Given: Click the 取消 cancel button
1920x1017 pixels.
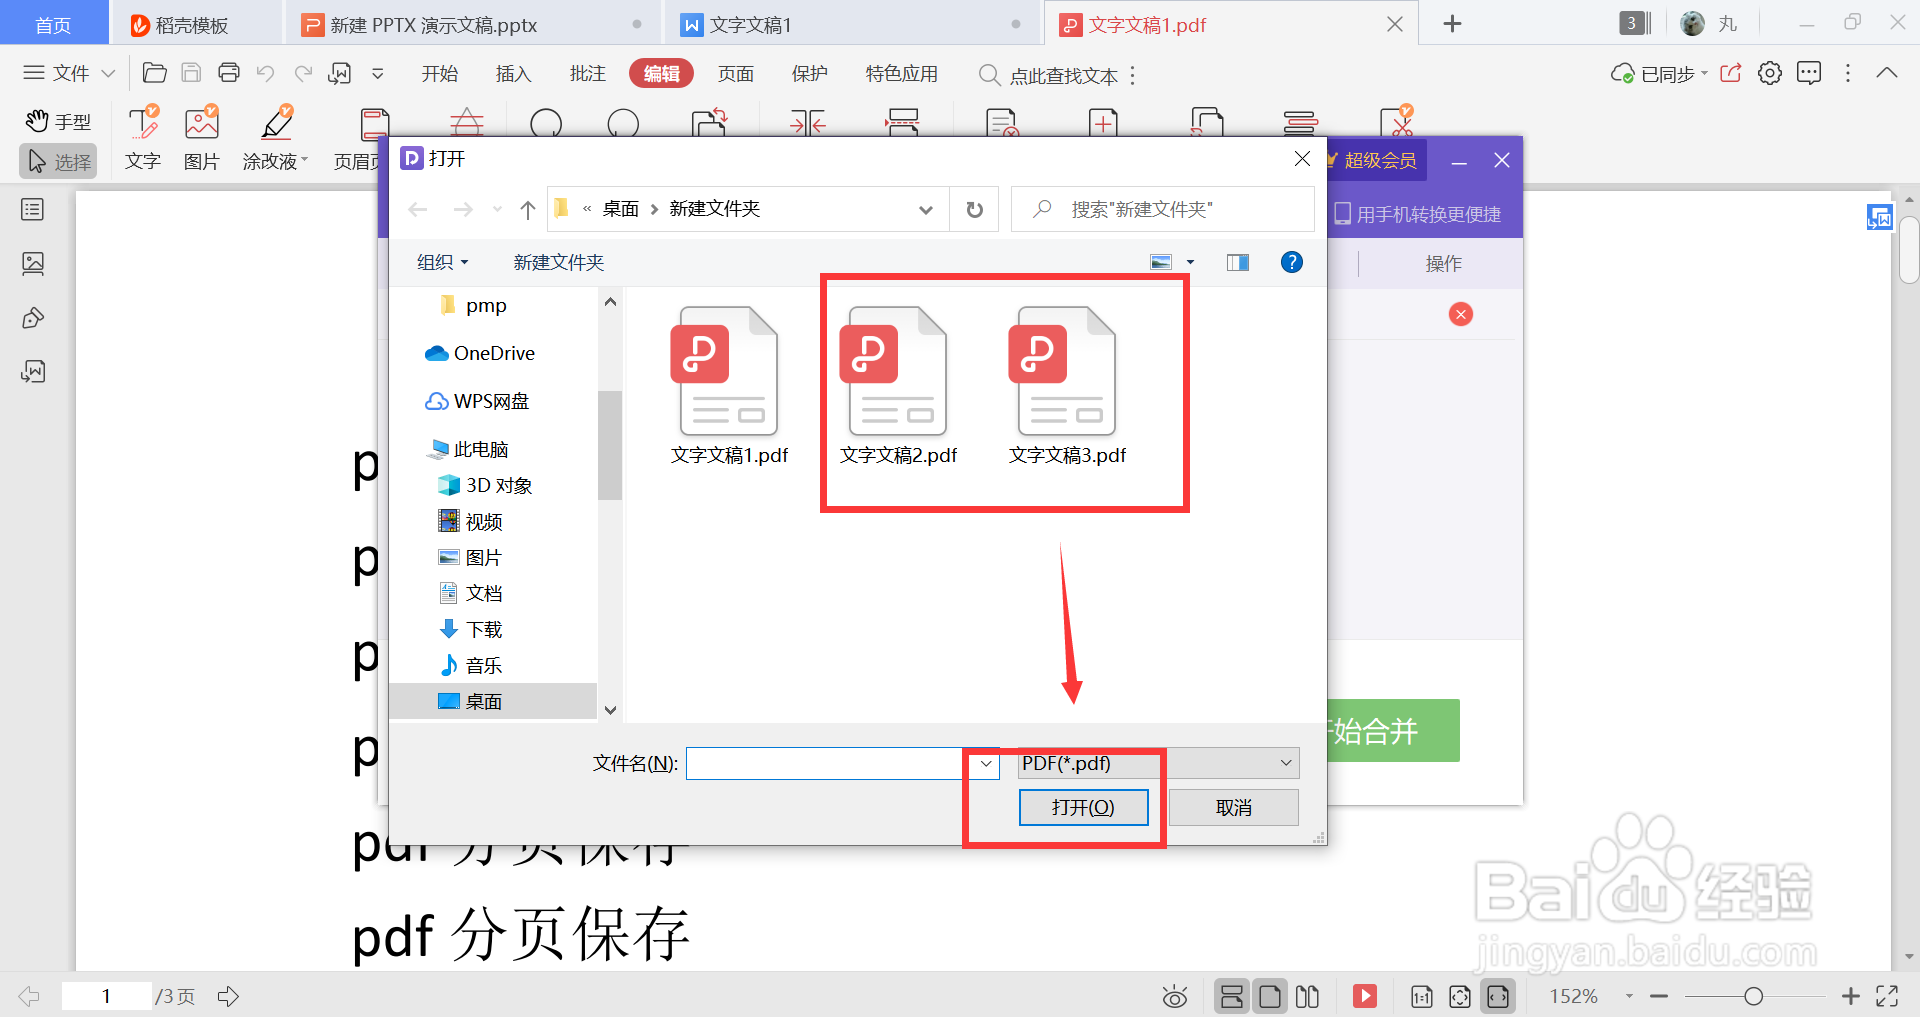Looking at the screenshot, I should click(1232, 807).
